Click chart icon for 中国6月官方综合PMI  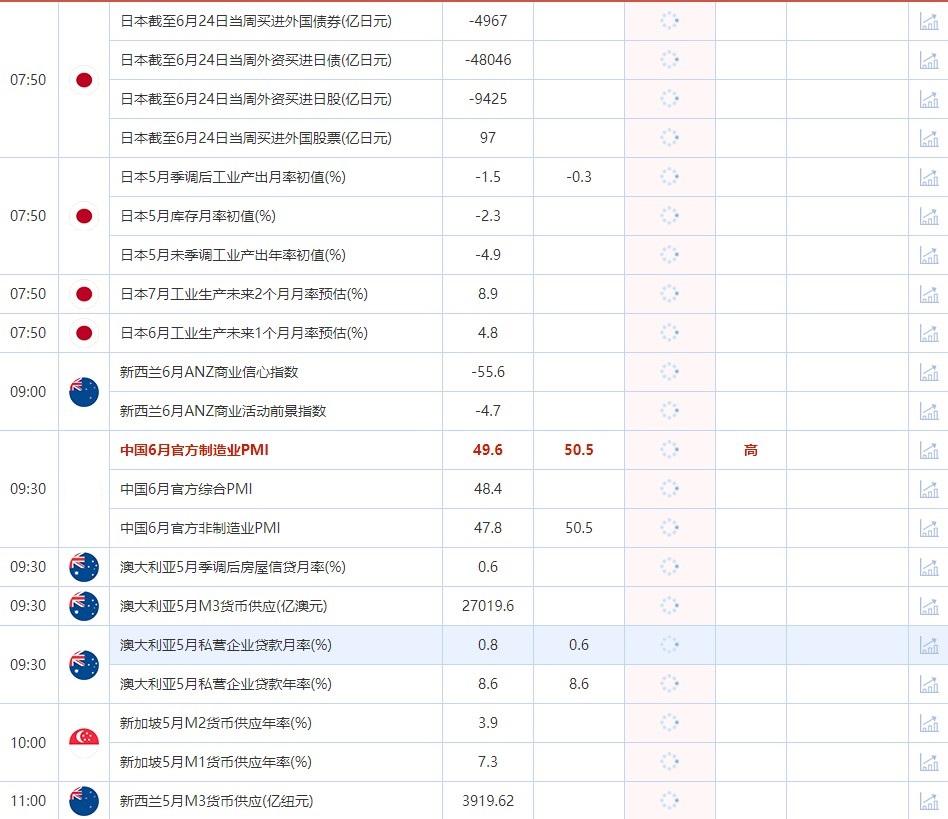928,489
